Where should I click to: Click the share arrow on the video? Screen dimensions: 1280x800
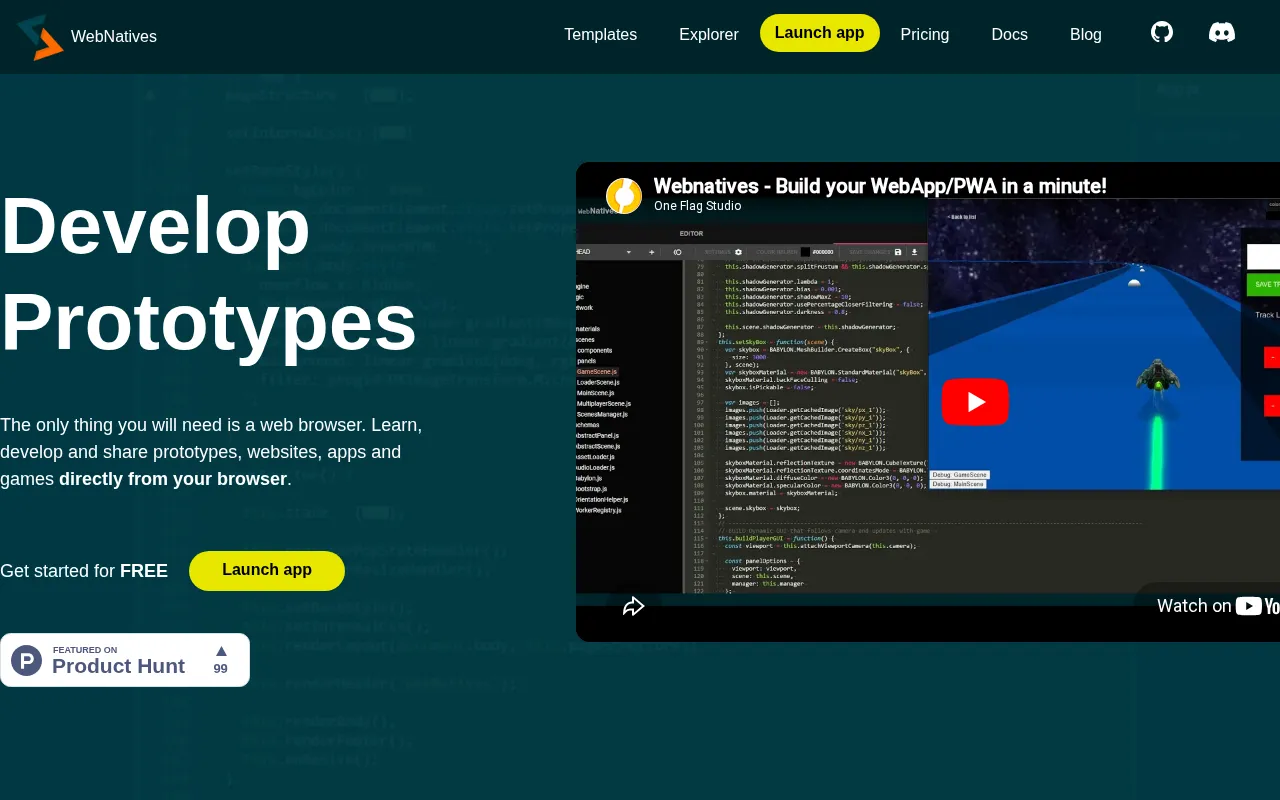(x=633, y=606)
